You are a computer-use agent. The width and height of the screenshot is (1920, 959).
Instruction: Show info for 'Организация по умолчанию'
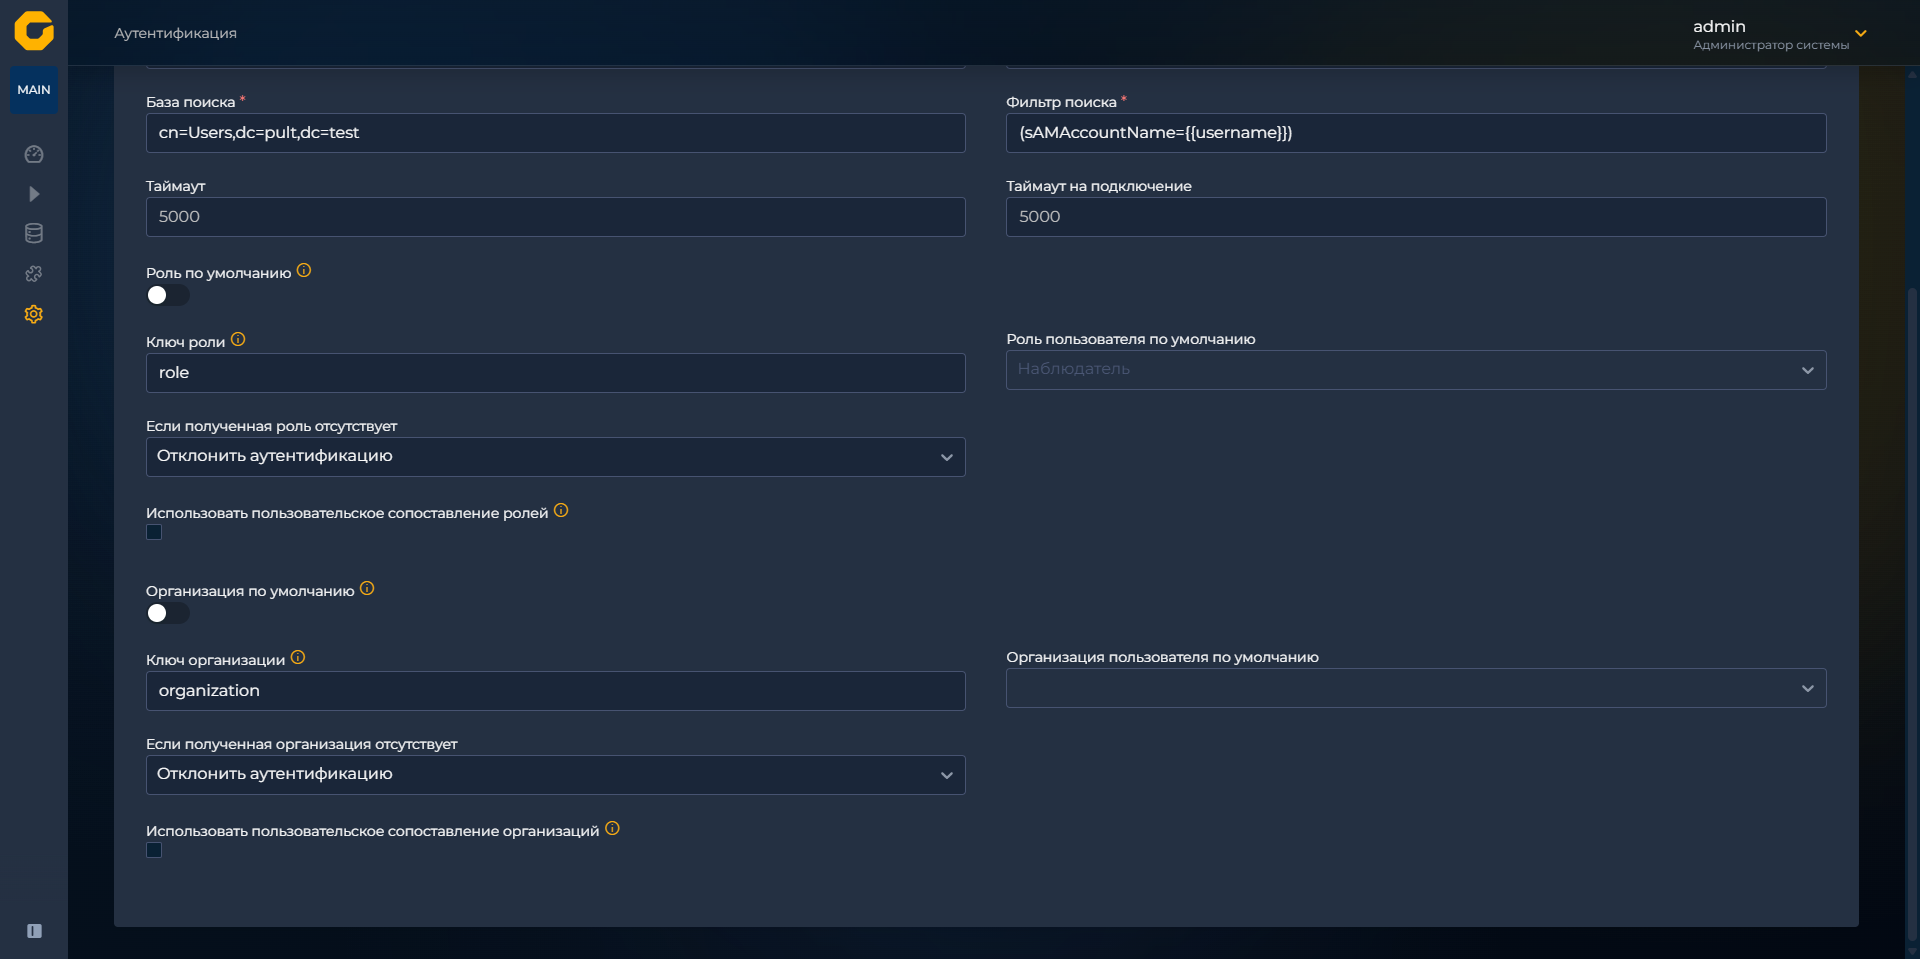[367, 588]
